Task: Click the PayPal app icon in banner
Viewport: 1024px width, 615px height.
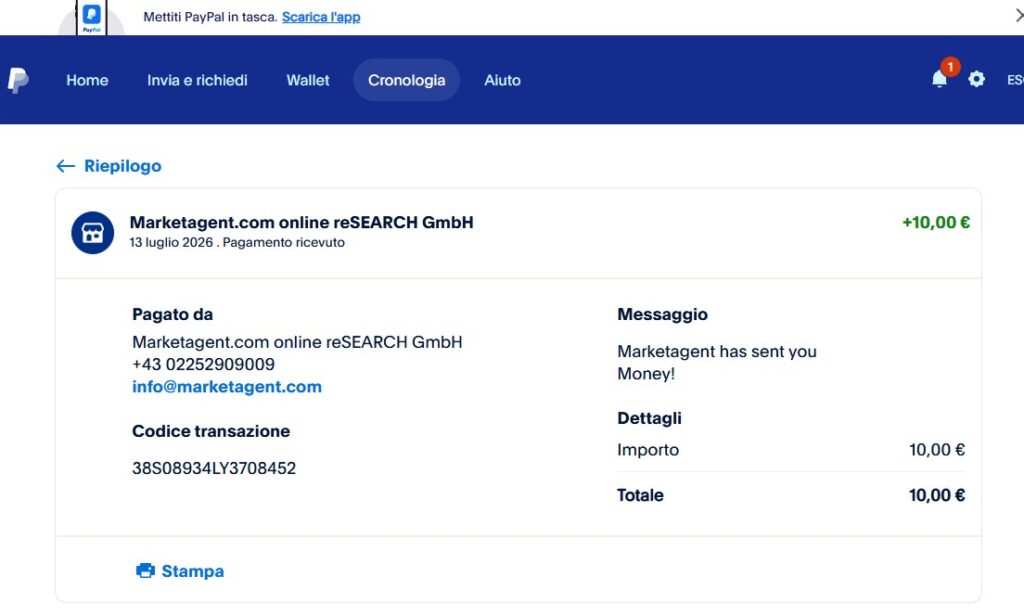Action: [x=91, y=17]
